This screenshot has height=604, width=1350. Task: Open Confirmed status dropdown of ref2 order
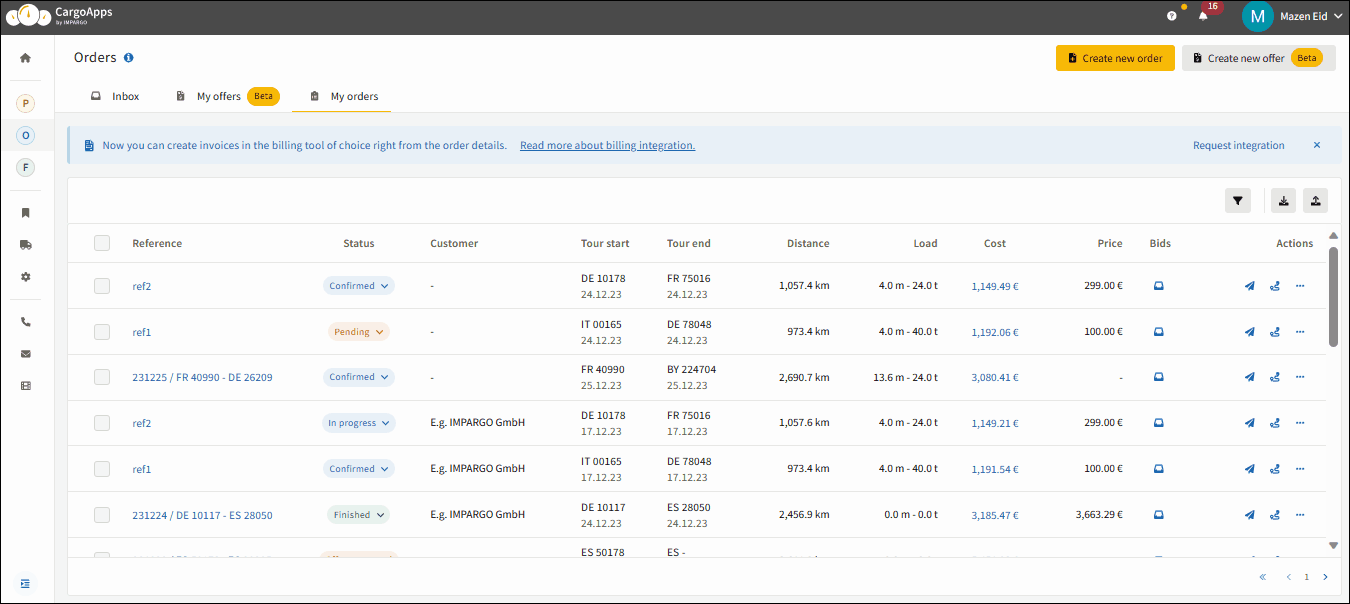(x=359, y=286)
